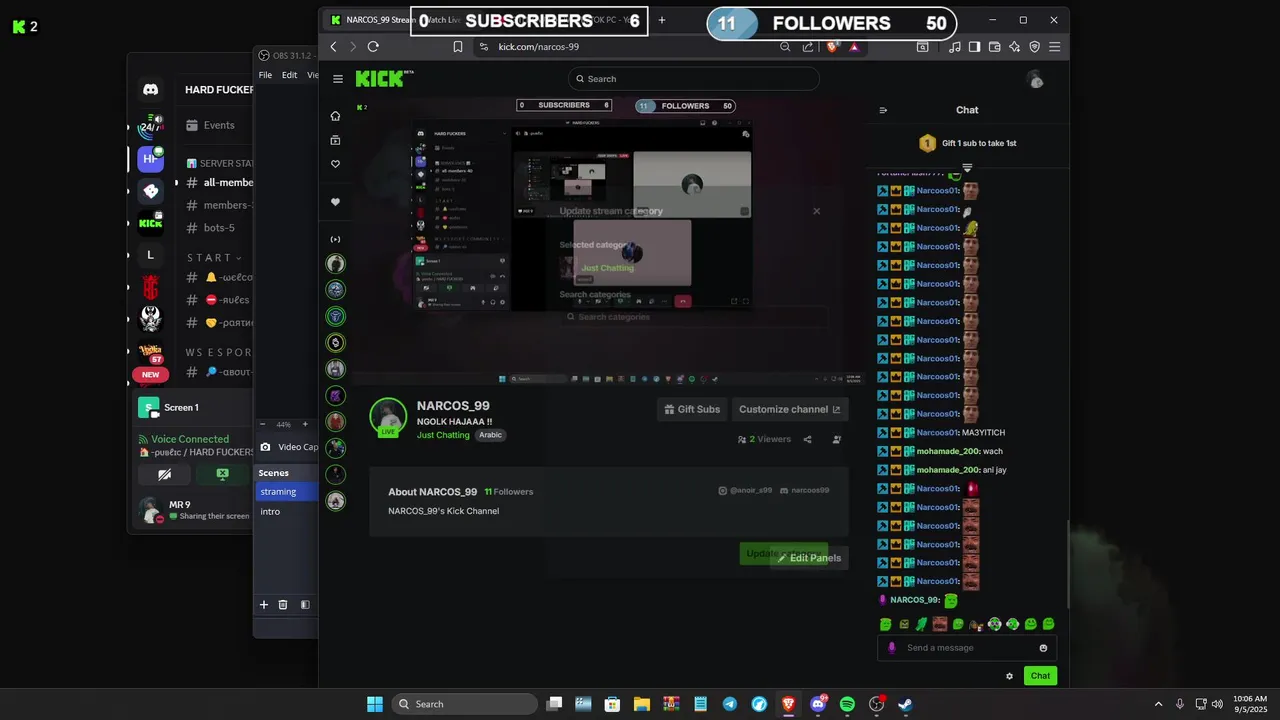Select the KICK server in Discord sidebar
This screenshot has height=720, width=1280.
point(150,222)
